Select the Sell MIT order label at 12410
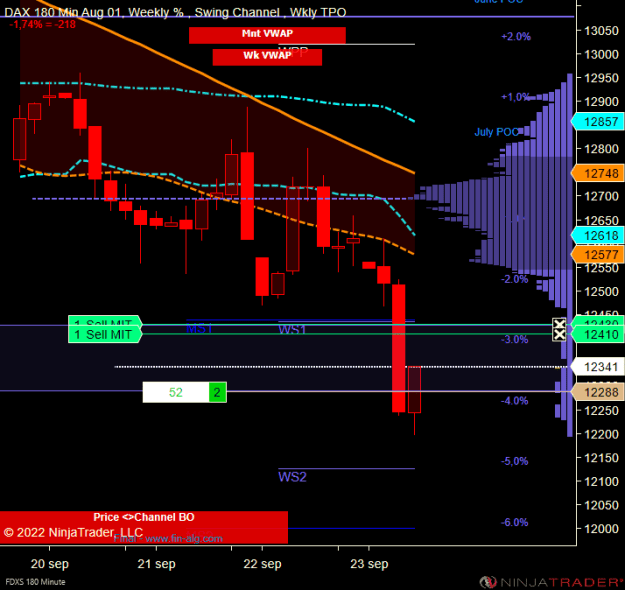The width and height of the screenshot is (625, 590). point(105,334)
